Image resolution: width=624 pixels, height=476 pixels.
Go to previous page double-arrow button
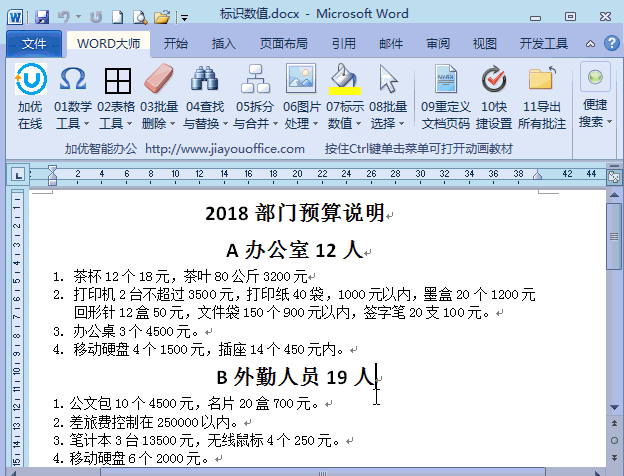[x=614, y=423]
